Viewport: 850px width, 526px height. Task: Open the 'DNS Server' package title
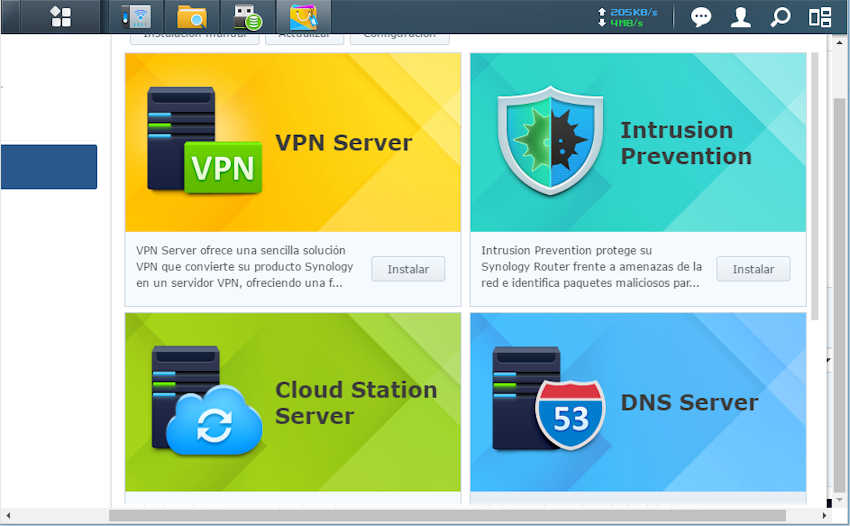[x=689, y=402]
